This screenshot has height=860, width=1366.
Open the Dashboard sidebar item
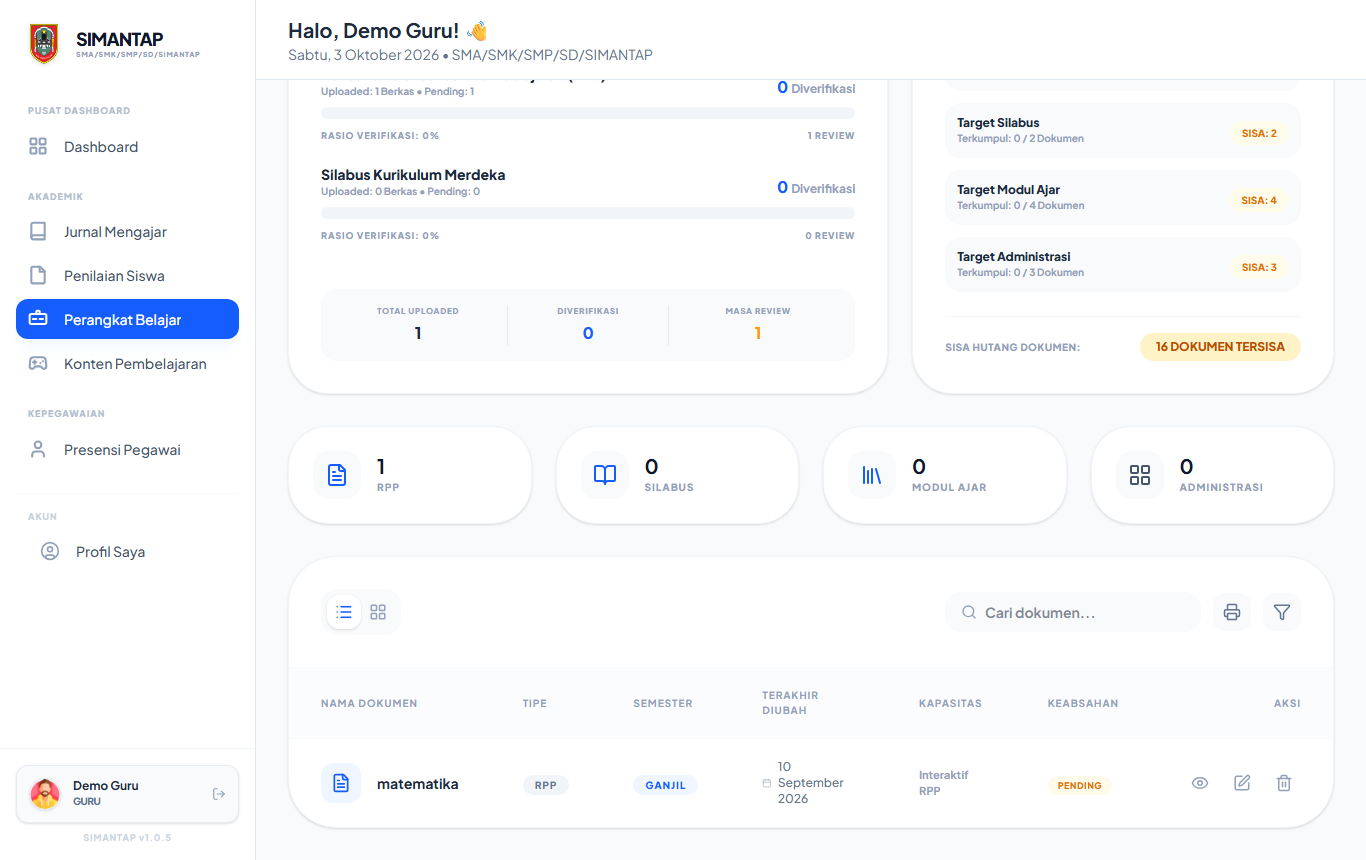[127, 147]
